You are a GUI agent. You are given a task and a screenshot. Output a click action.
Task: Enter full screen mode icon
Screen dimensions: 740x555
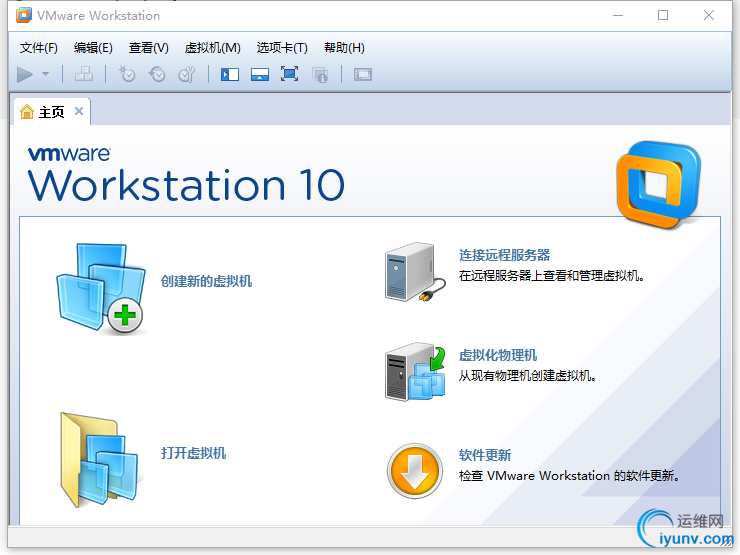tap(289, 74)
